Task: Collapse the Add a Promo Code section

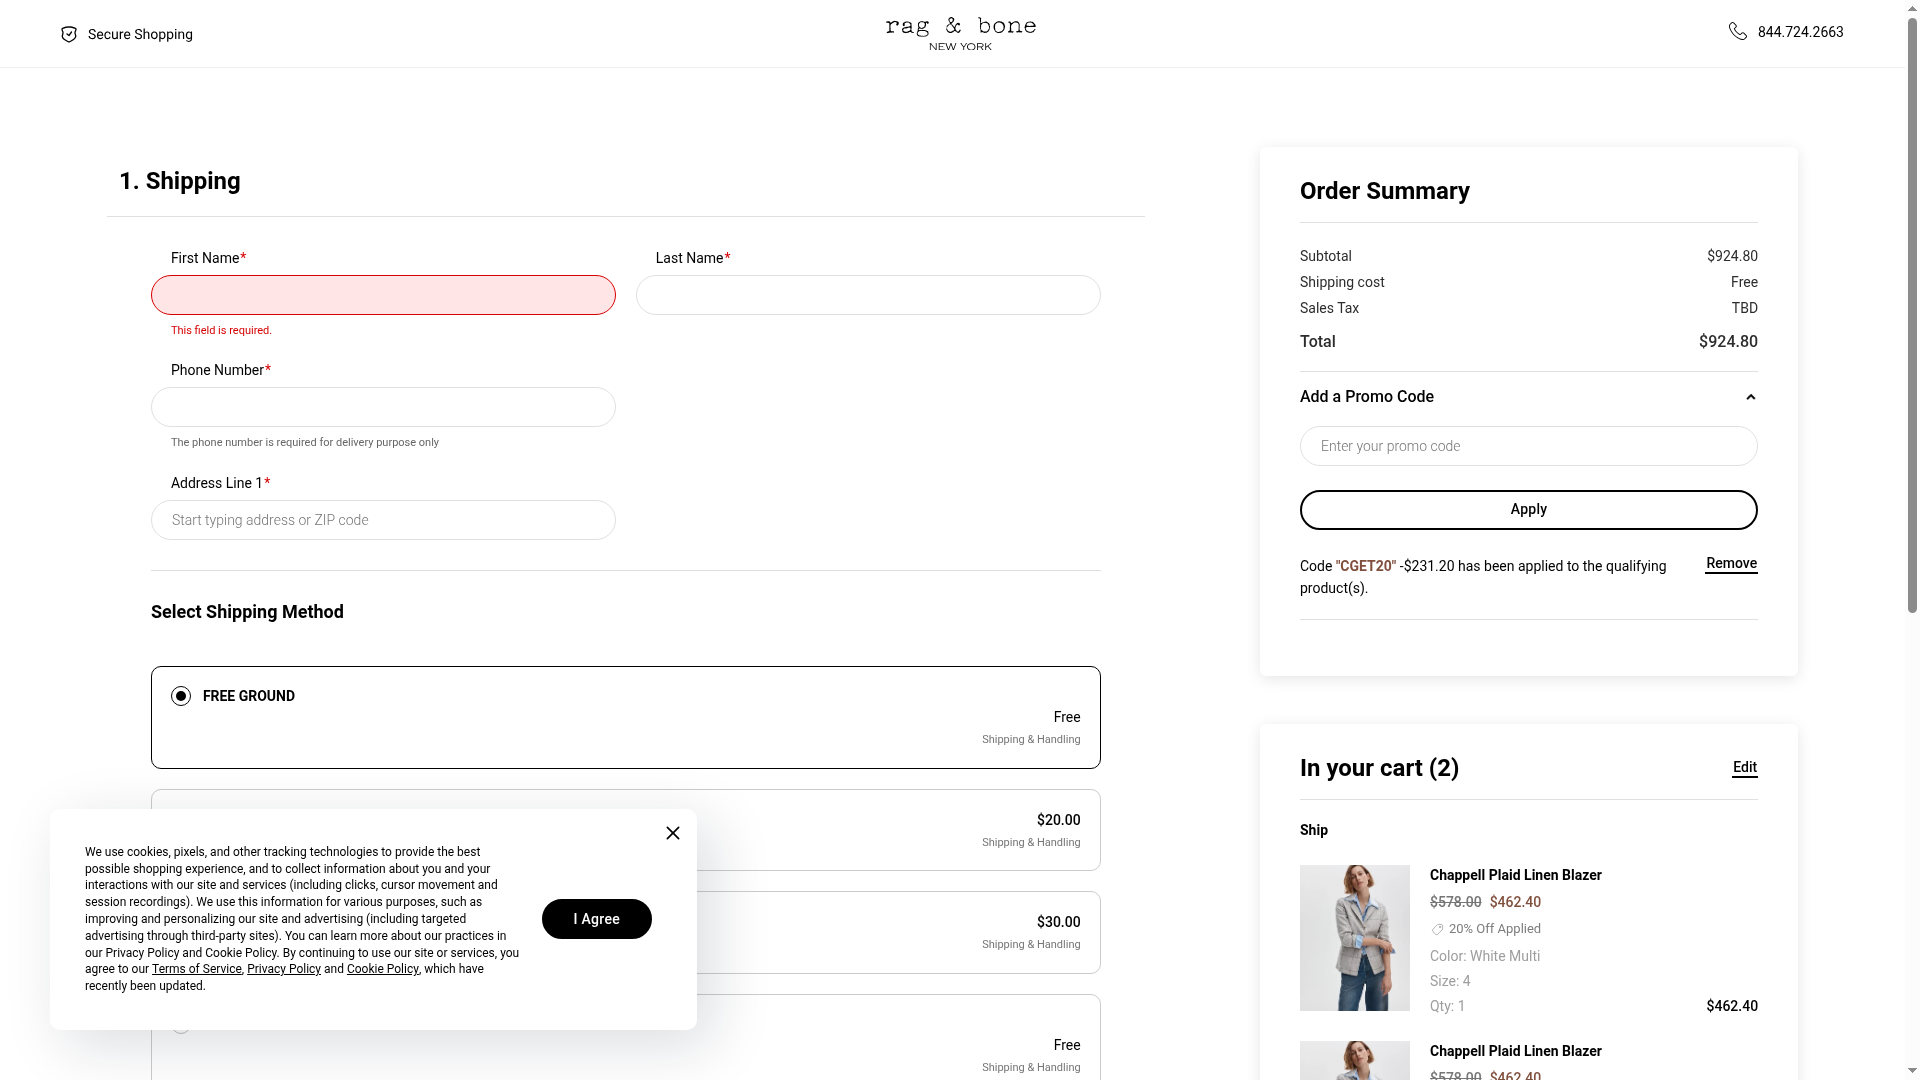Action: point(1750,397)
